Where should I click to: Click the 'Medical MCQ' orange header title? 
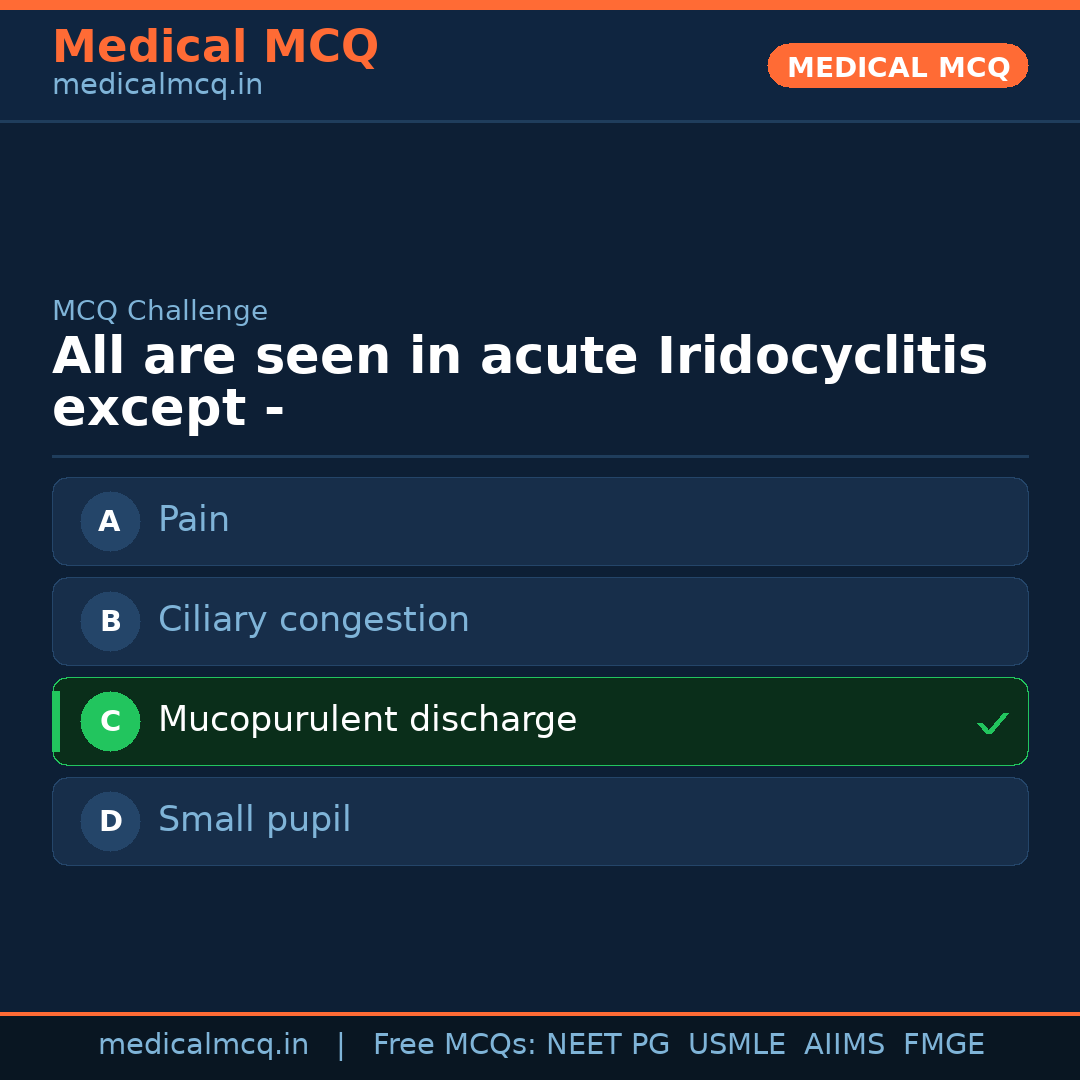click(215, 47)
